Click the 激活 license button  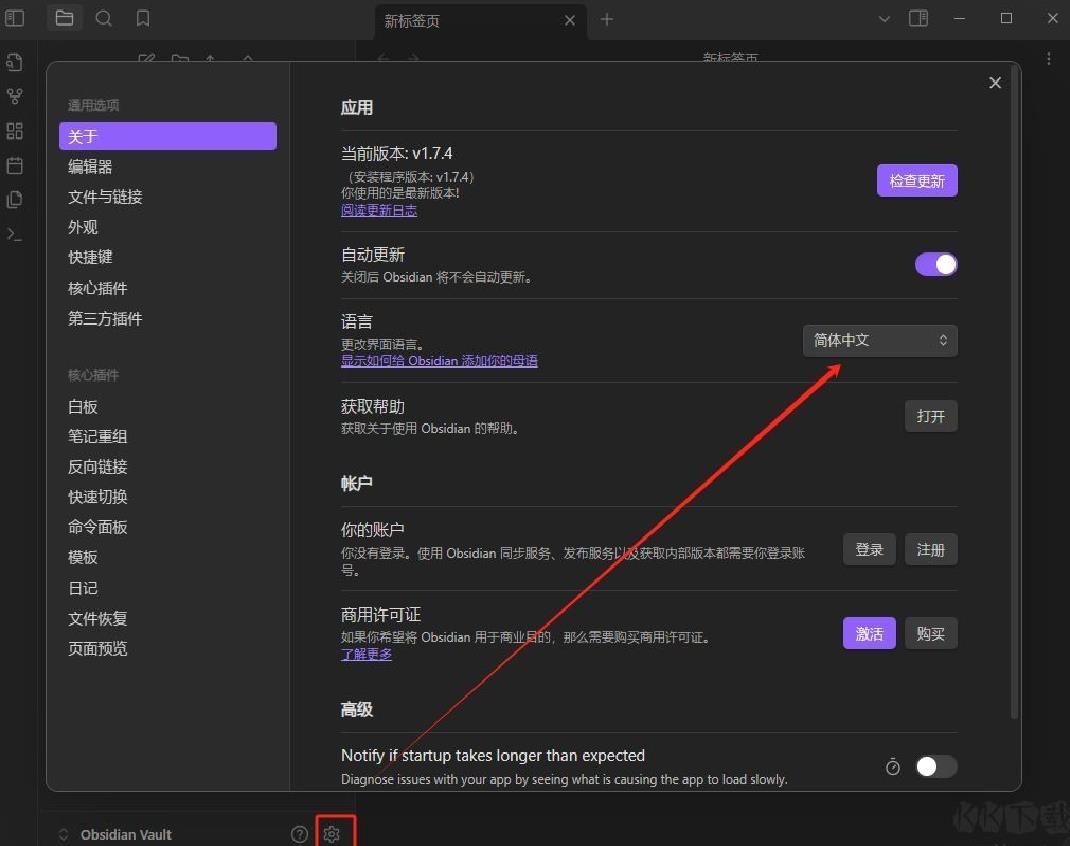point(869,633)
